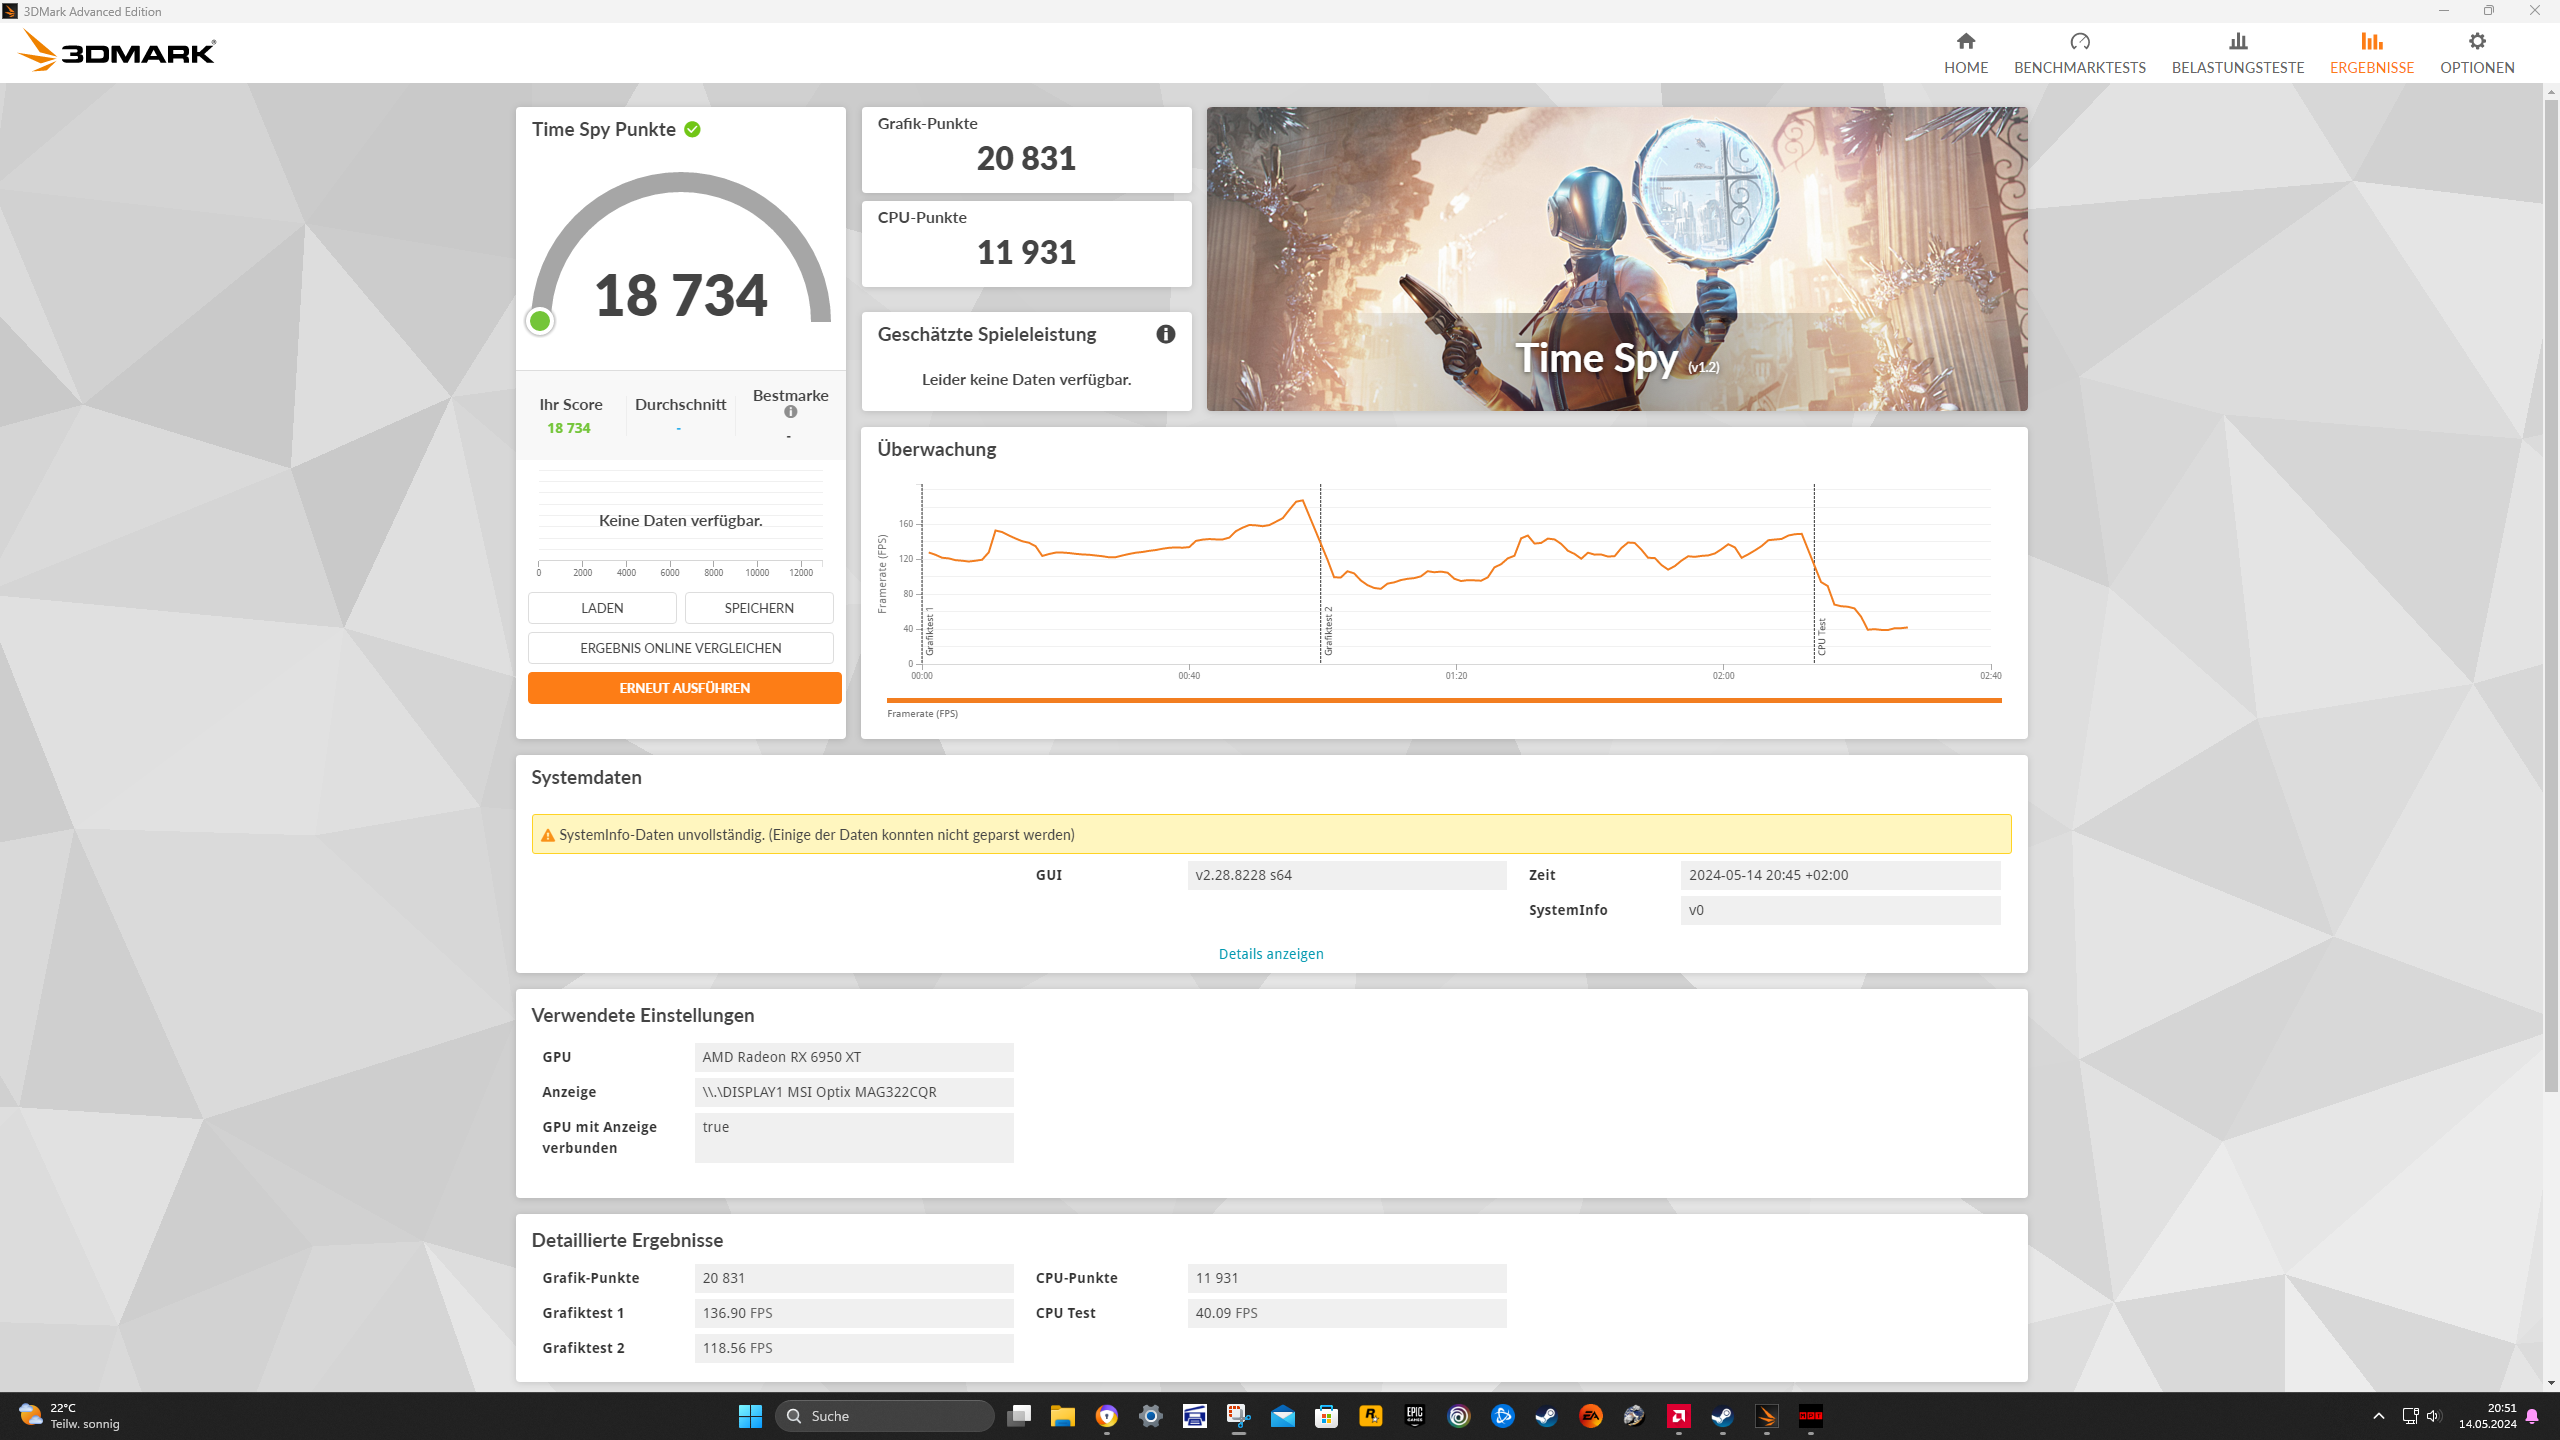Viewport: 2560px width, 1440px height.
Task: Click the Grafiktest 1 marker on the chart
Action: 930,632
